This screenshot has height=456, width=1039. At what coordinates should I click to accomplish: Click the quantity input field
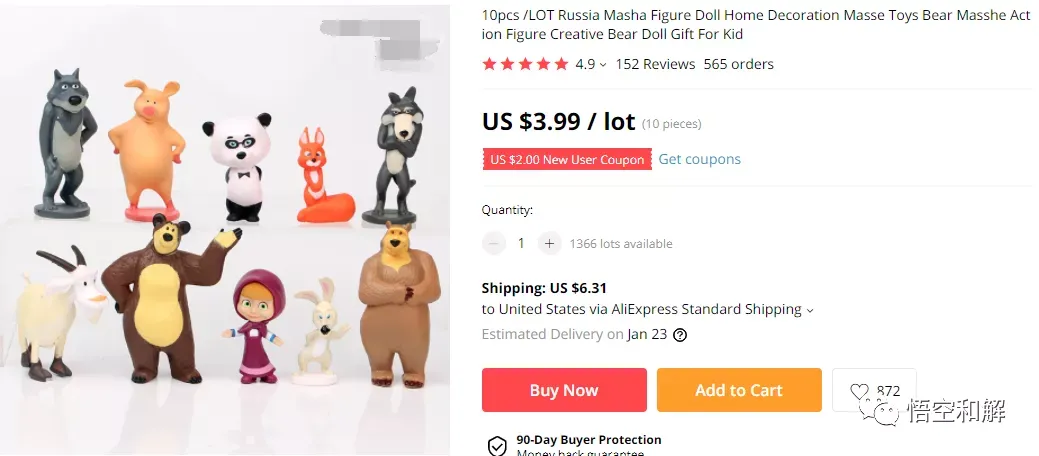tap(521, 243)
